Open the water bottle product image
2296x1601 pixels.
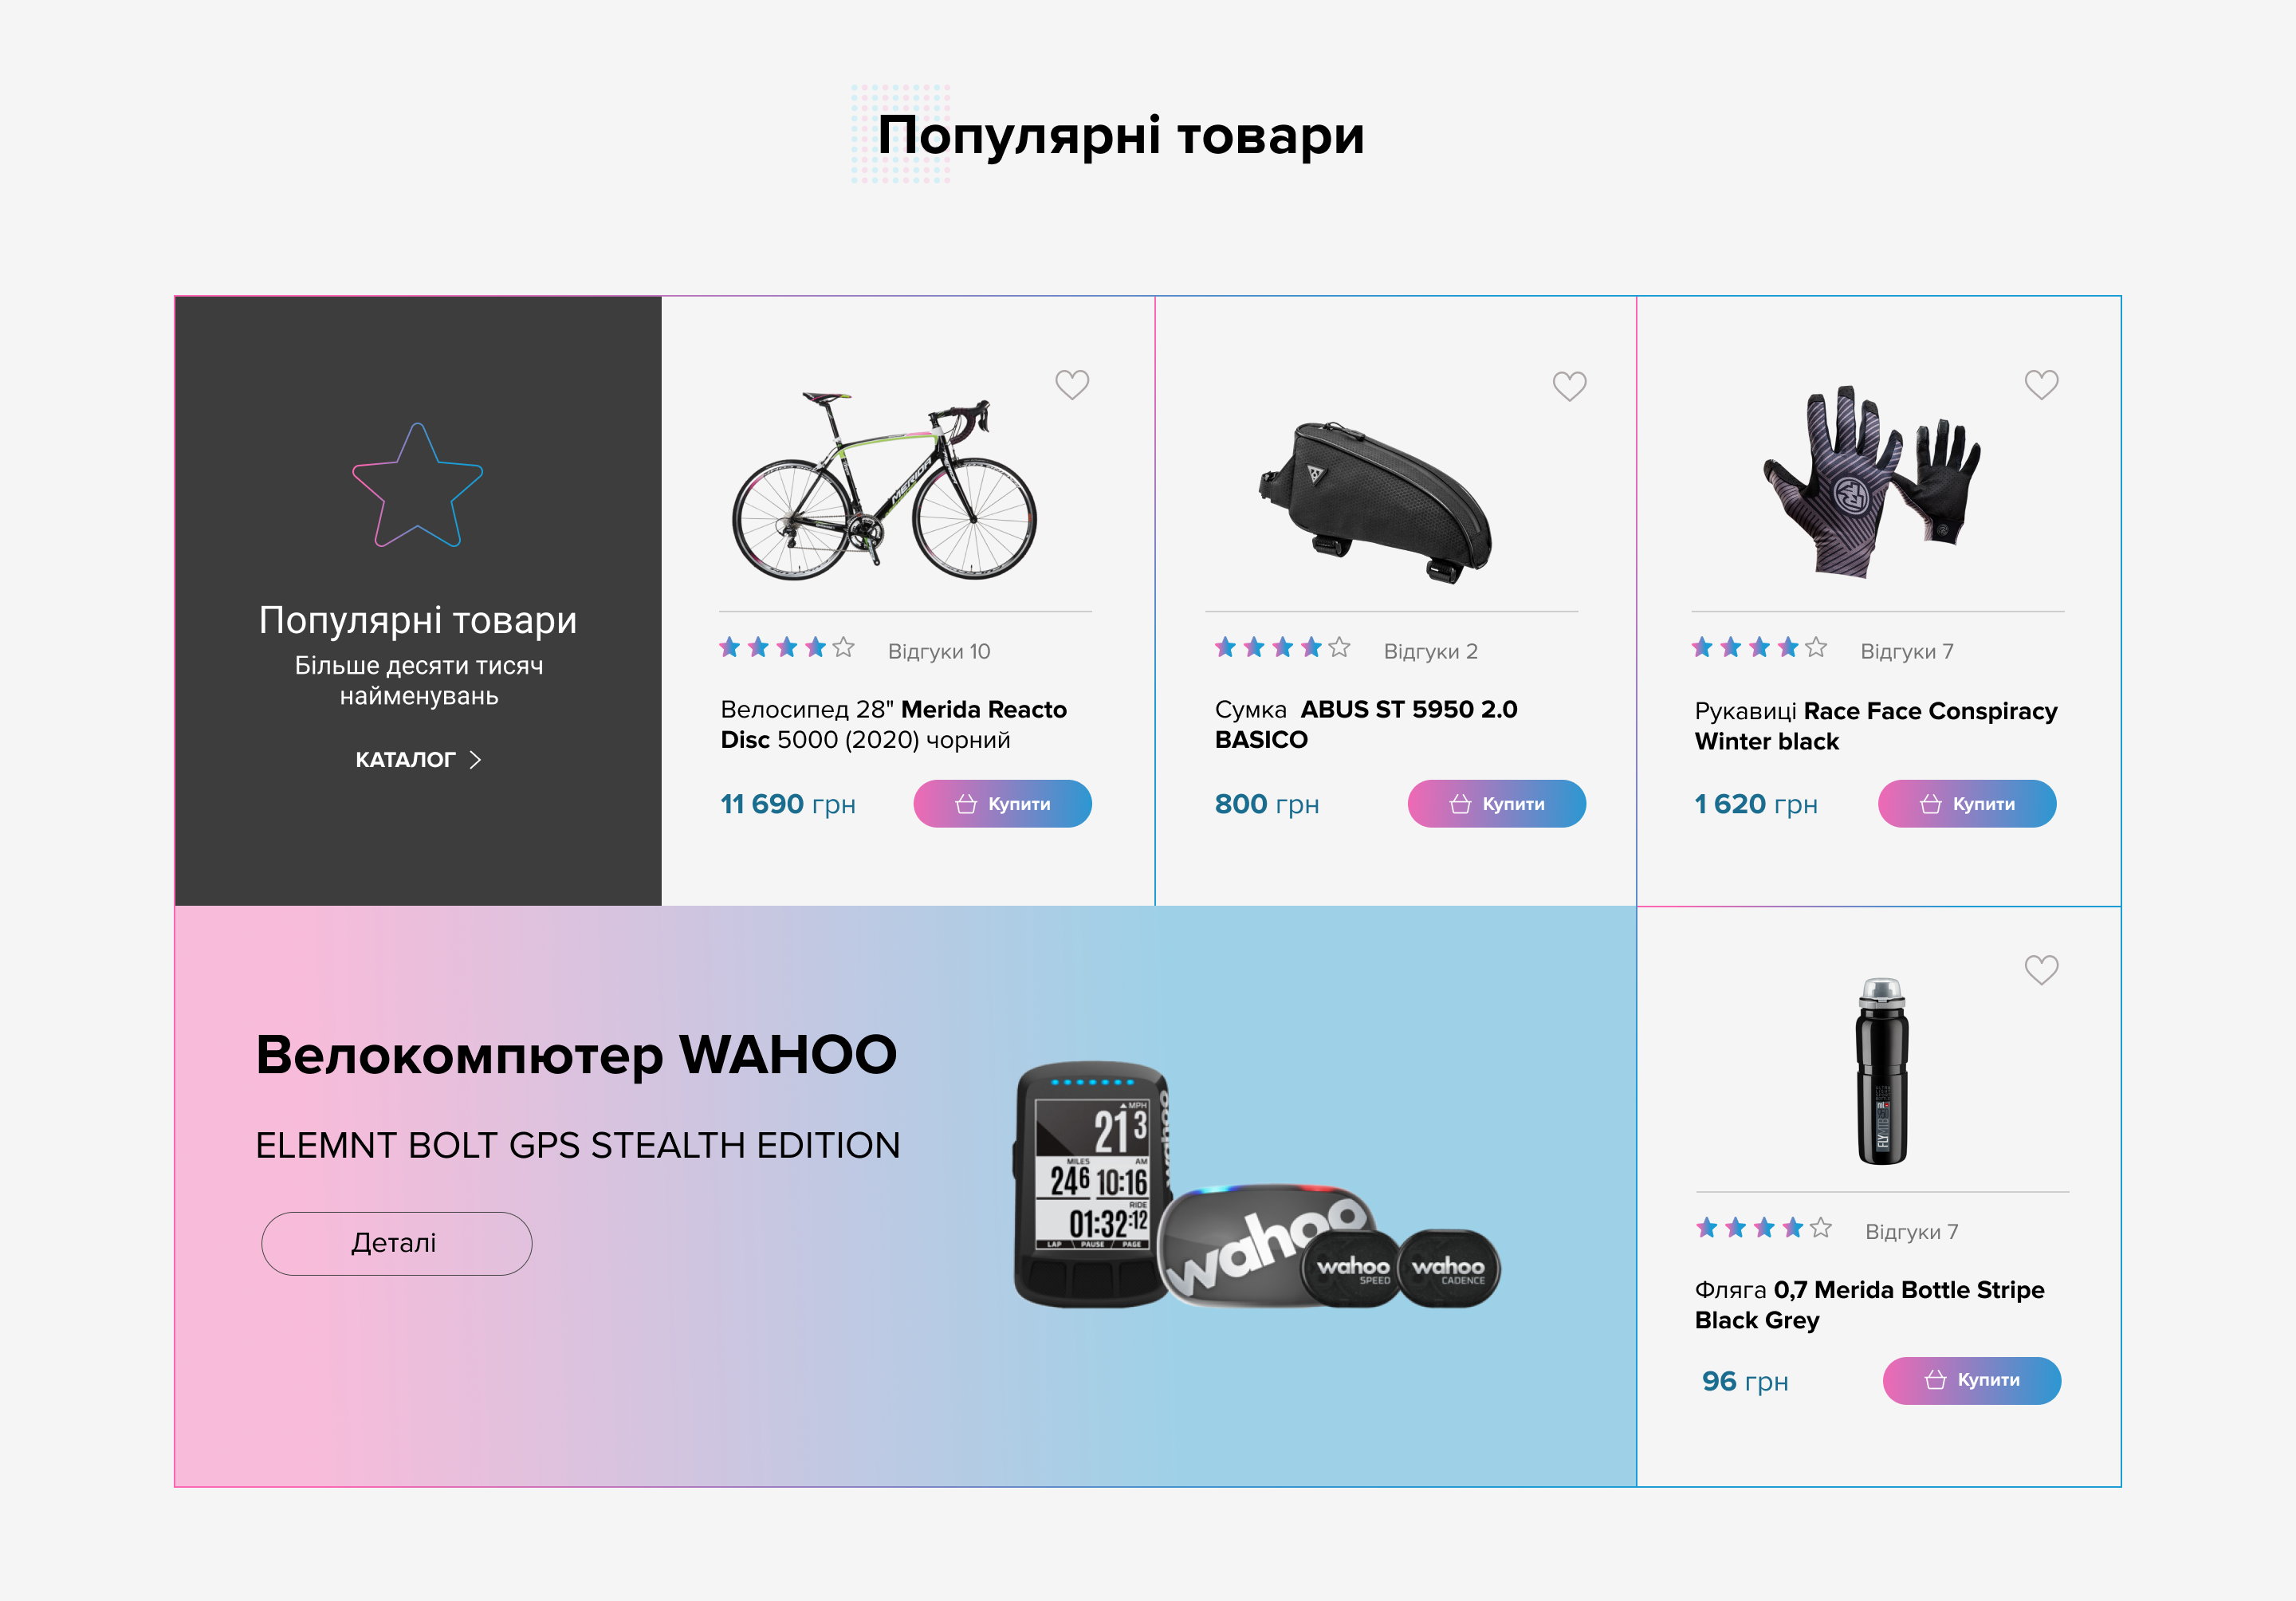(1882, 1071)
